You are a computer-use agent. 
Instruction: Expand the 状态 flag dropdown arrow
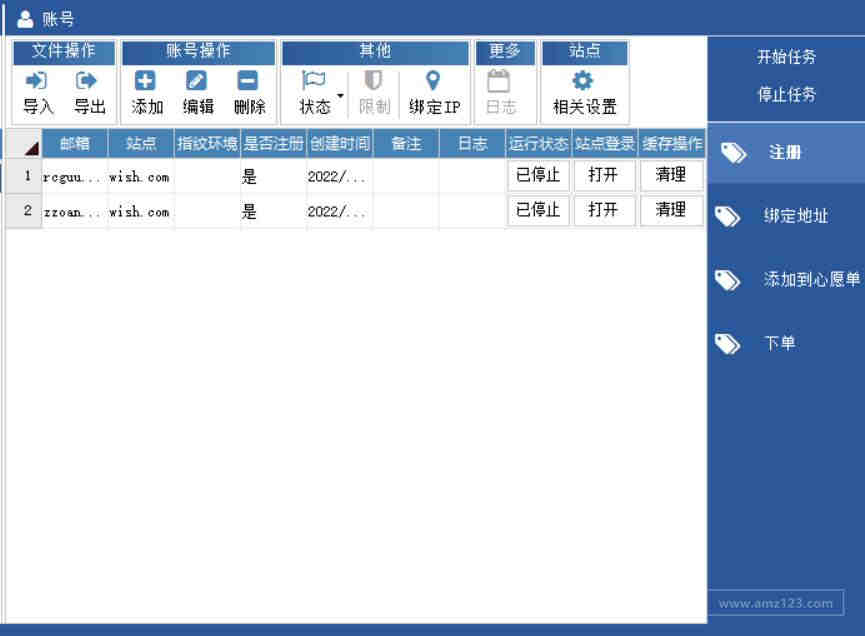click(x=340, y=95)
